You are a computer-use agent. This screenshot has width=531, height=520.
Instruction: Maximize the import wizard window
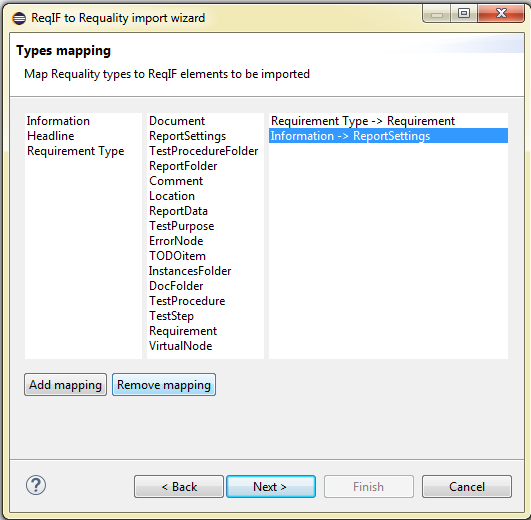[x=464, y=14]
